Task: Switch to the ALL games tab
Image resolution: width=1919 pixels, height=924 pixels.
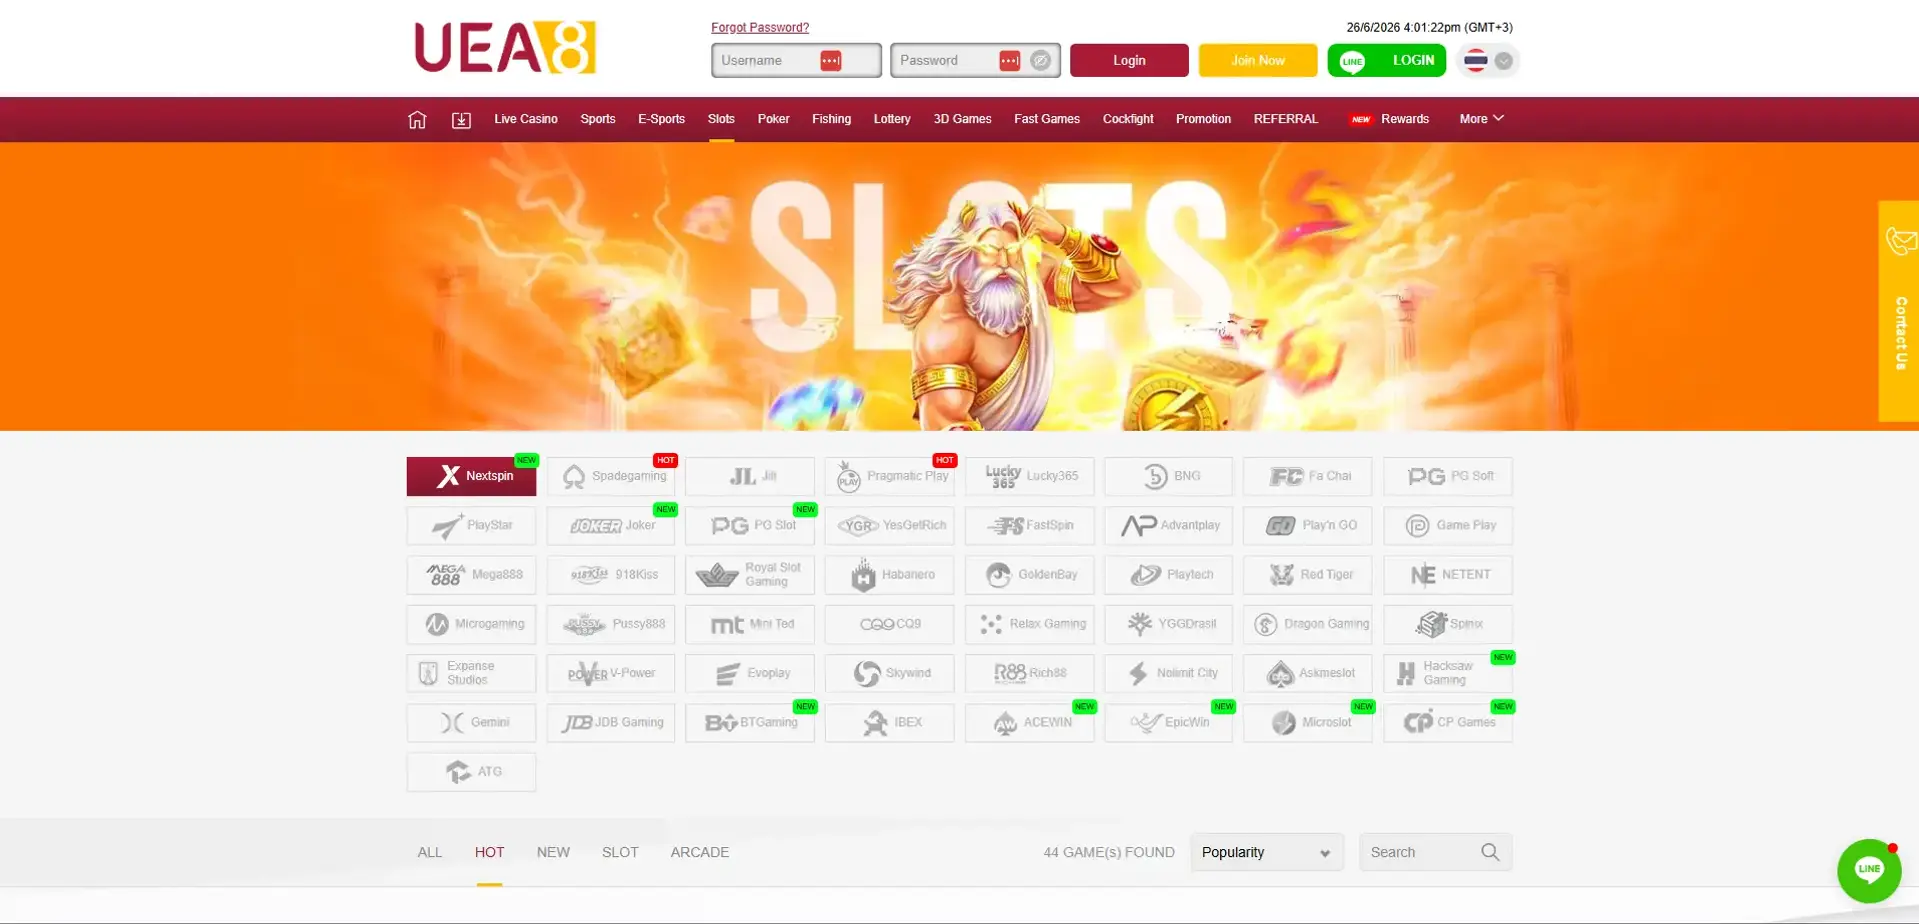Action: [430, 852]
